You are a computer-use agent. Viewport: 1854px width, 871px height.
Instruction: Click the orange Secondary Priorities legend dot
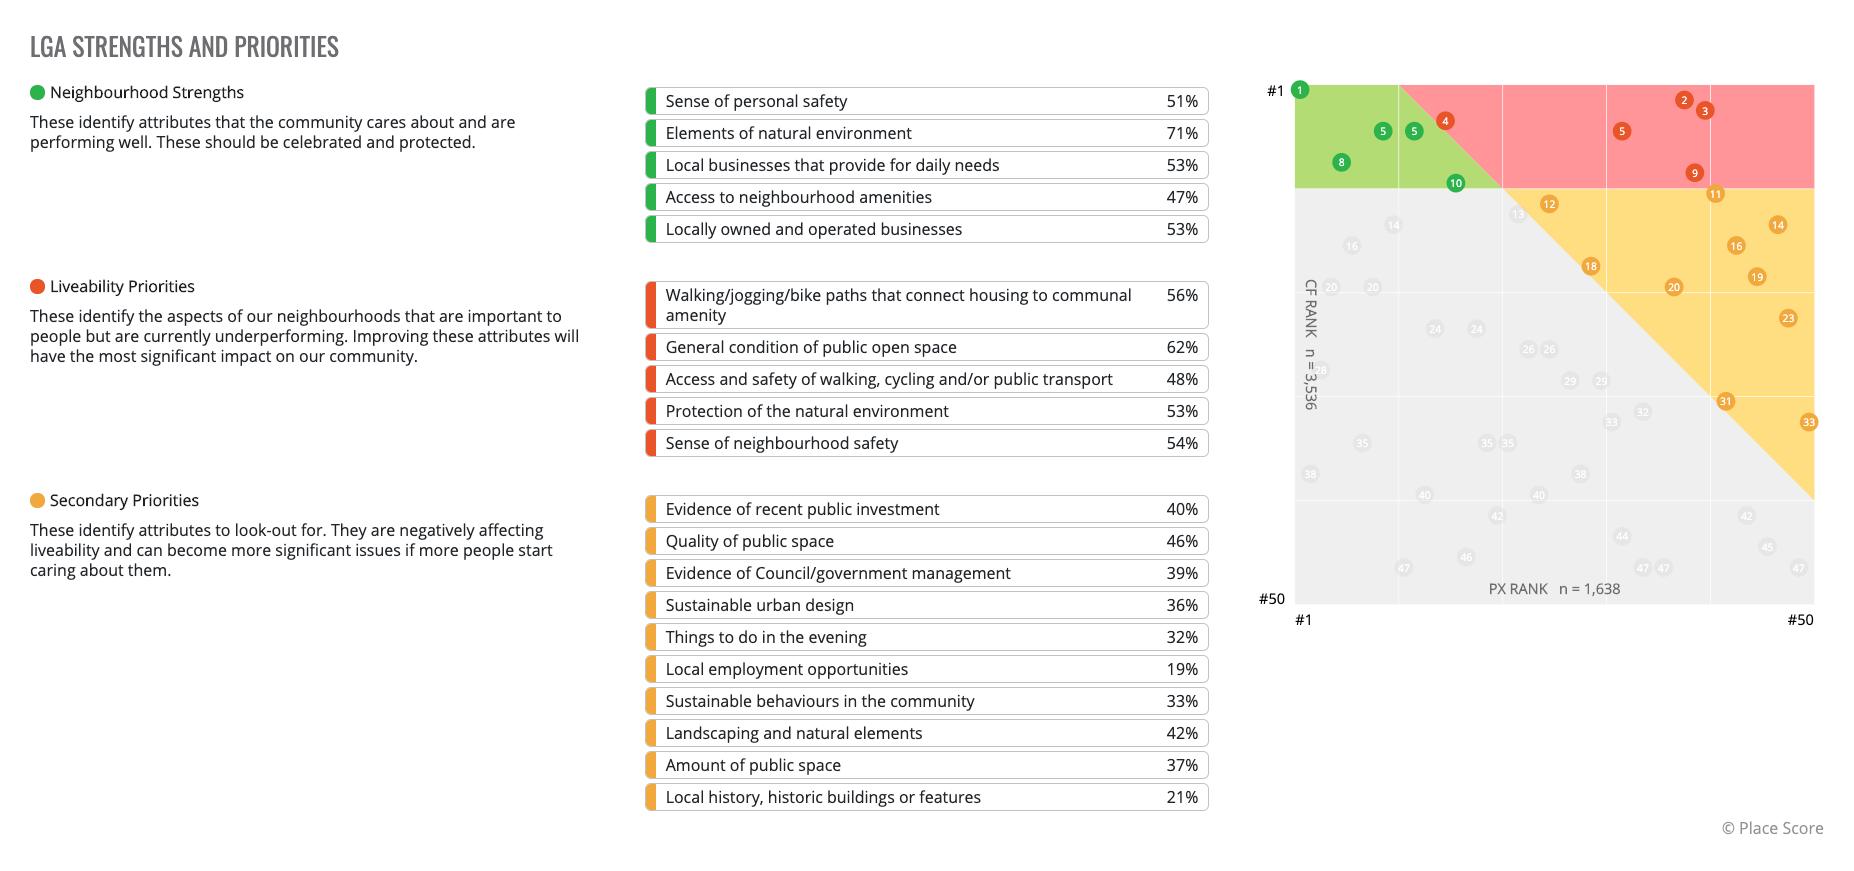coord(38,501)
